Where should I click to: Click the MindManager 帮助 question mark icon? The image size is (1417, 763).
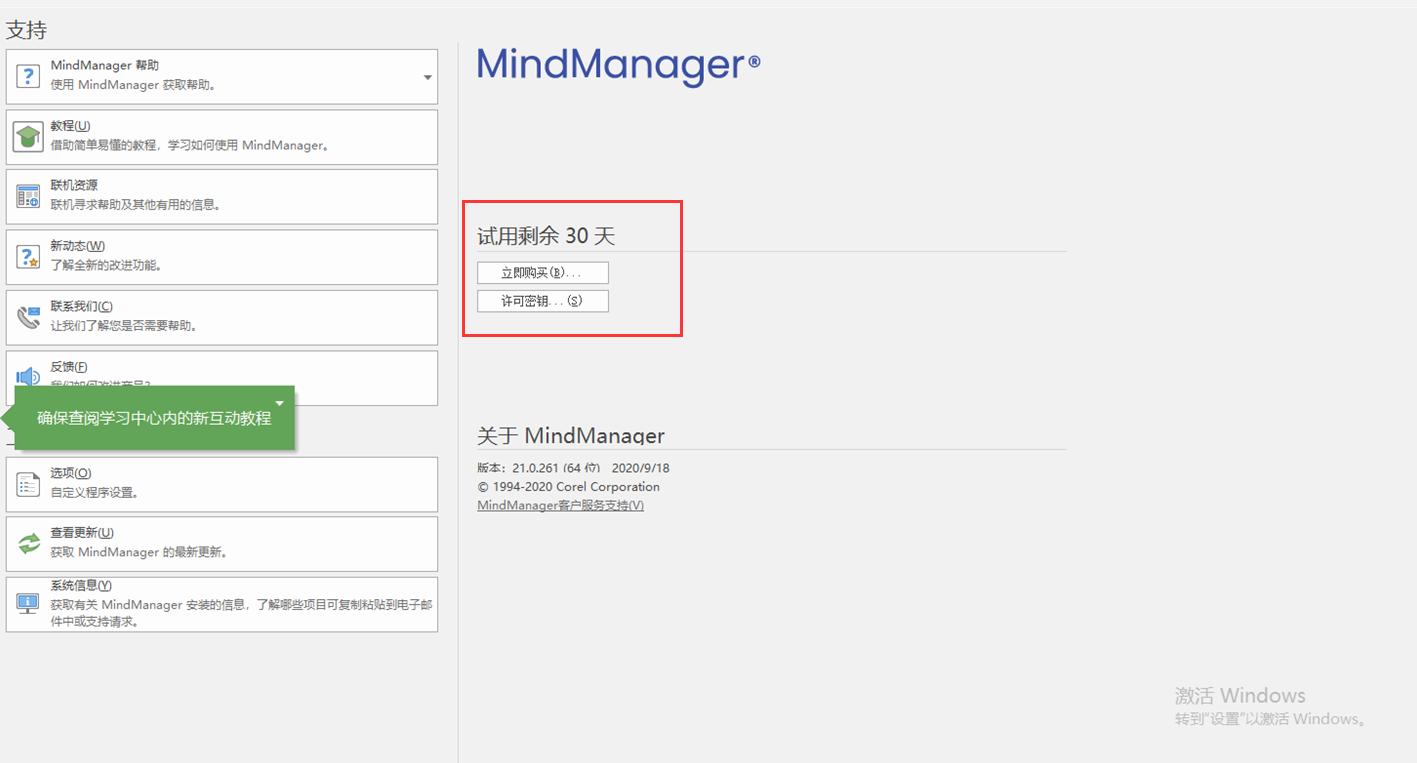click(27, 74)
